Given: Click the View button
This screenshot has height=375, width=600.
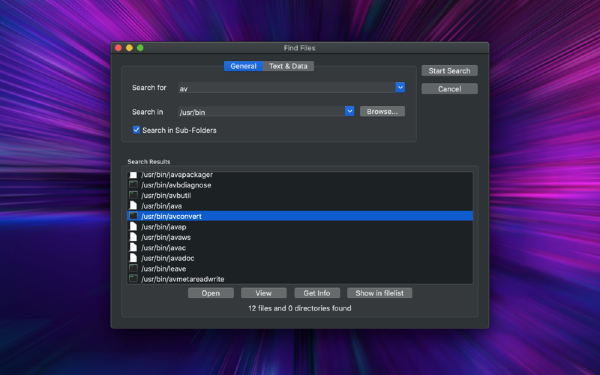Looking at the screenshot, I should [264, 293].
